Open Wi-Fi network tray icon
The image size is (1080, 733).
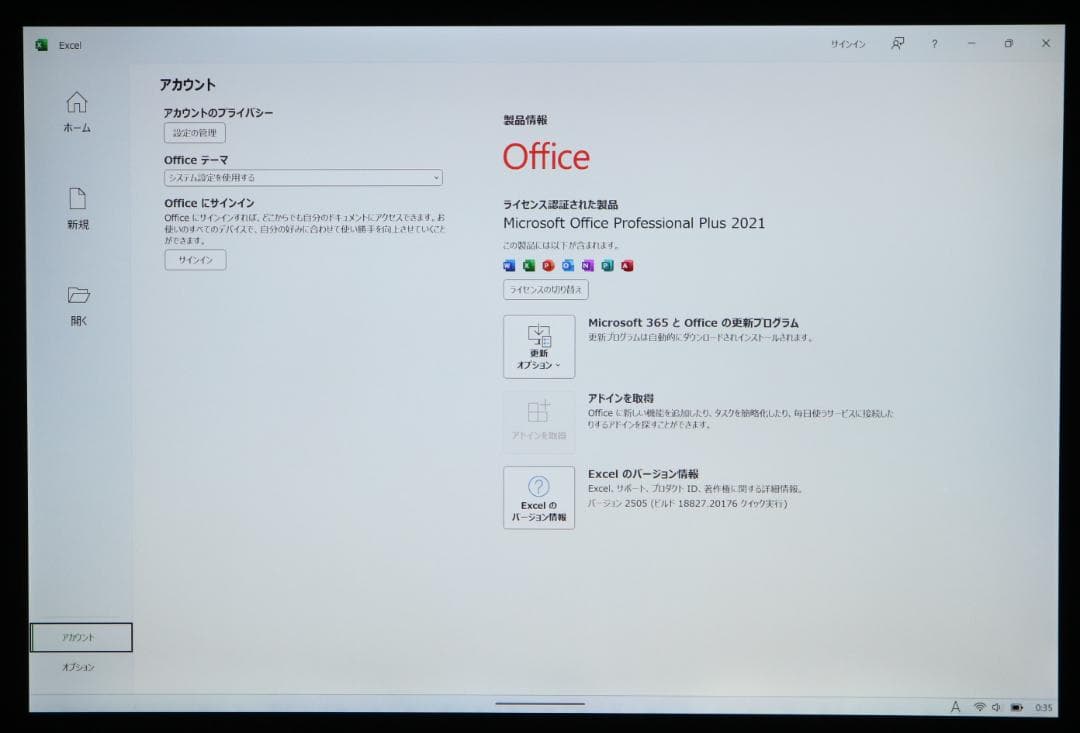click(979, 707)
